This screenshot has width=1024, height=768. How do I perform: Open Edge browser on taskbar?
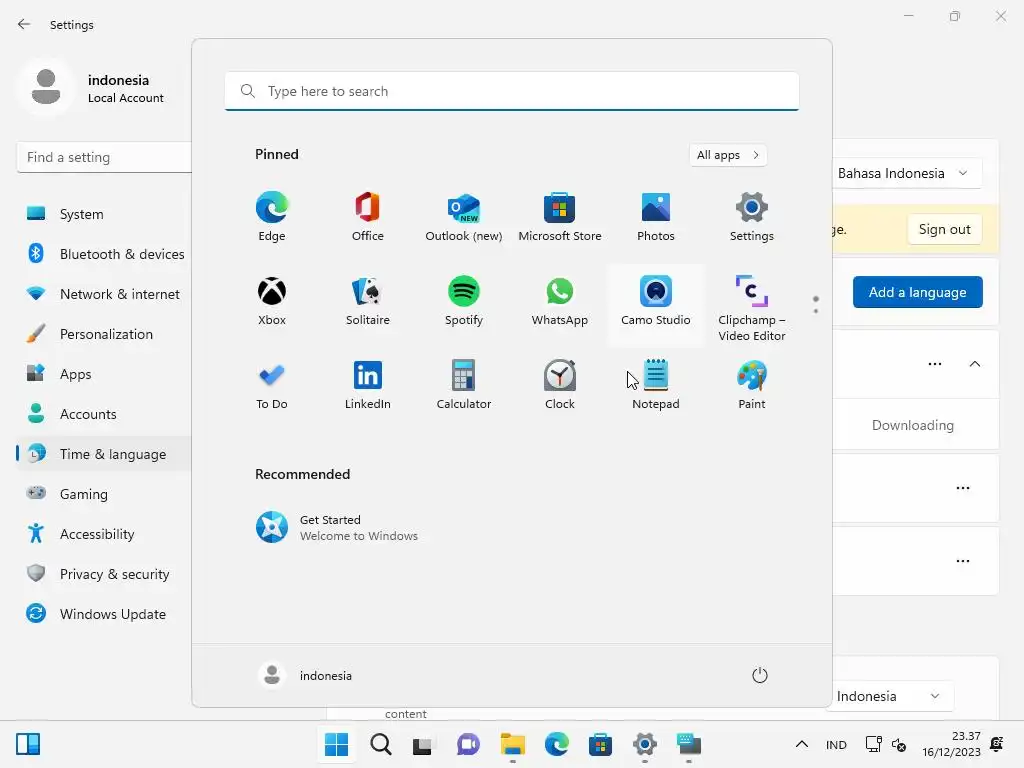(556, 744)
